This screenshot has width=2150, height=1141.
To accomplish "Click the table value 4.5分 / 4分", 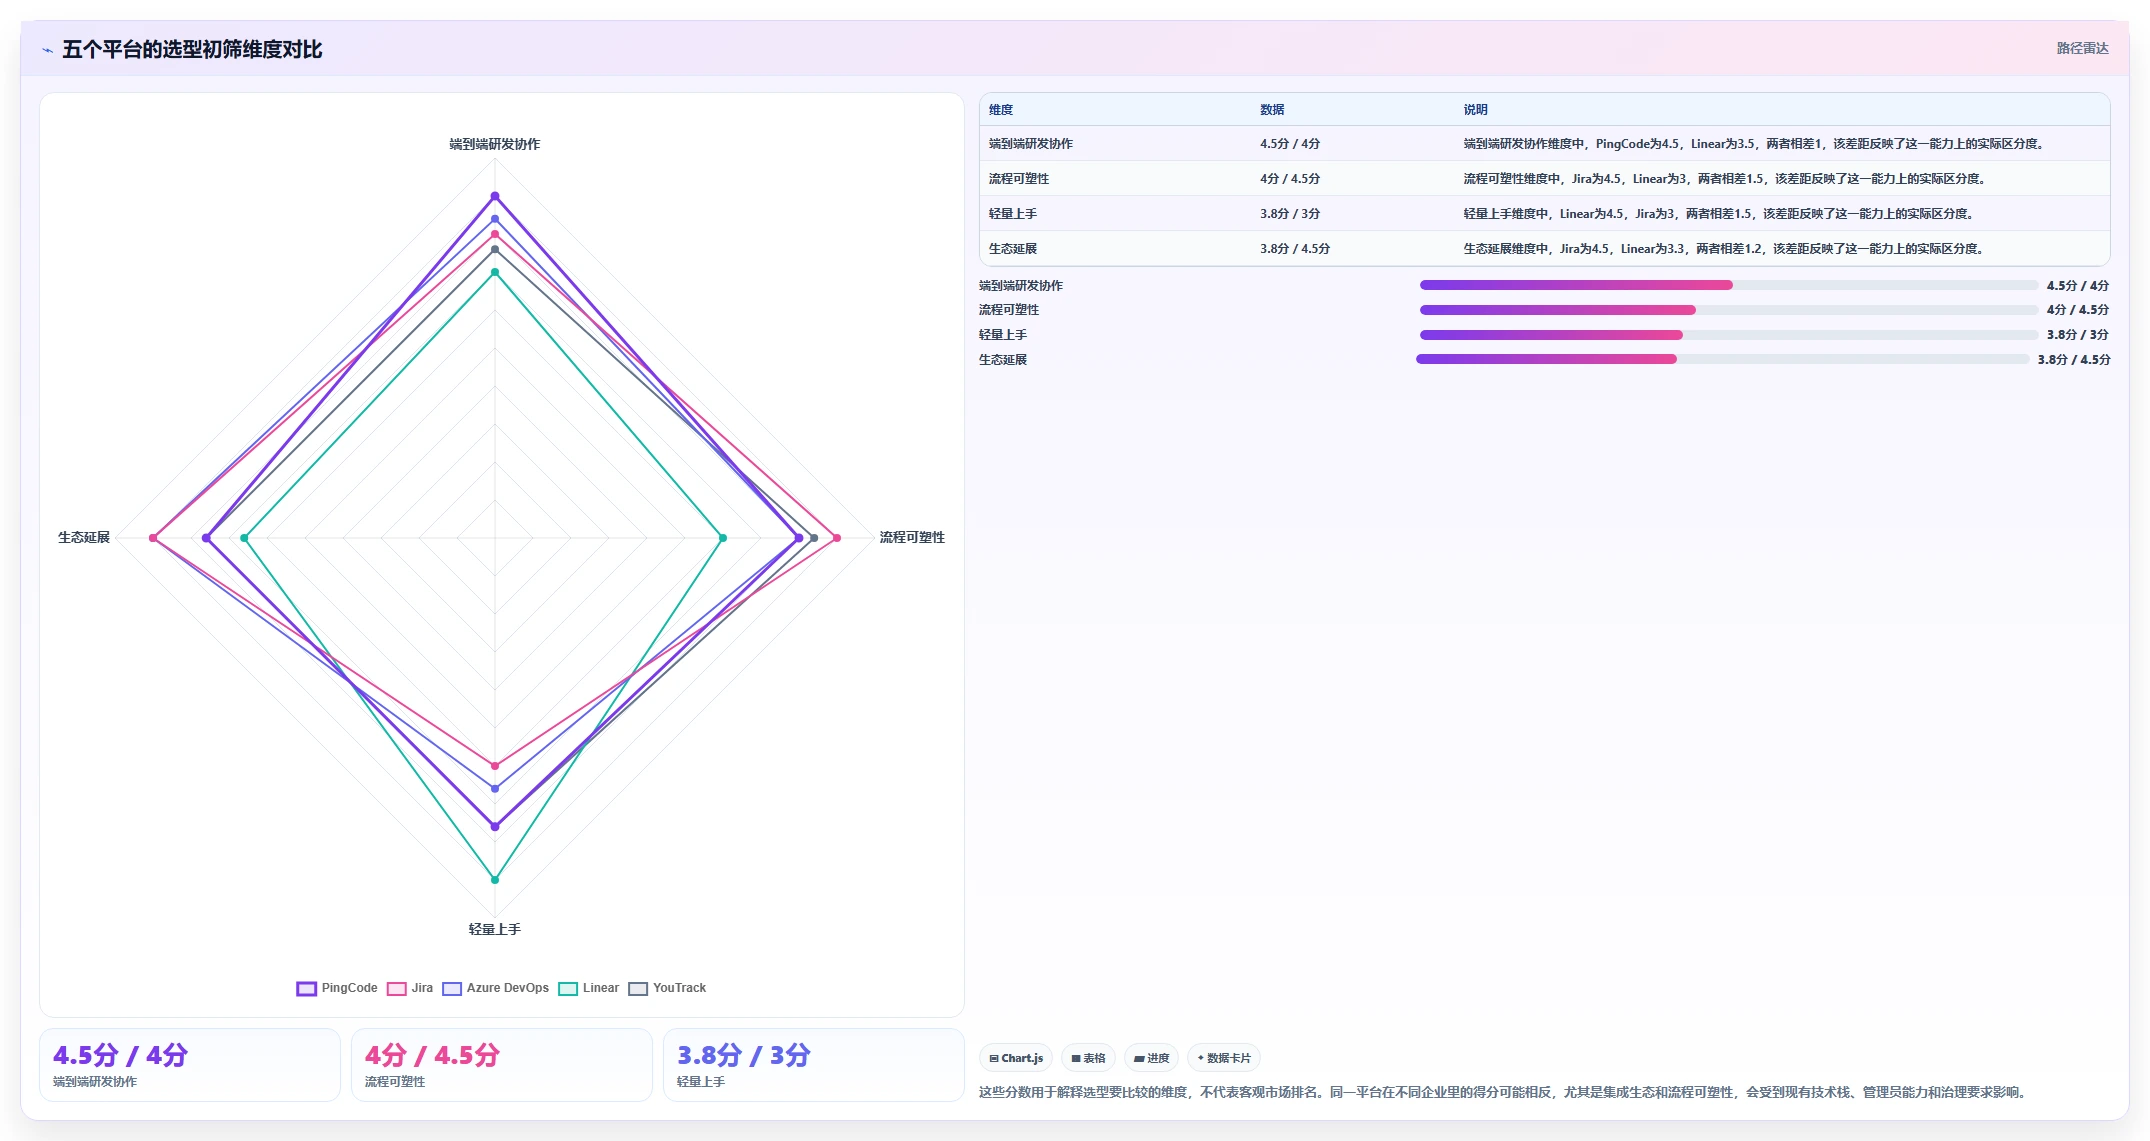I will point(1290,144).
